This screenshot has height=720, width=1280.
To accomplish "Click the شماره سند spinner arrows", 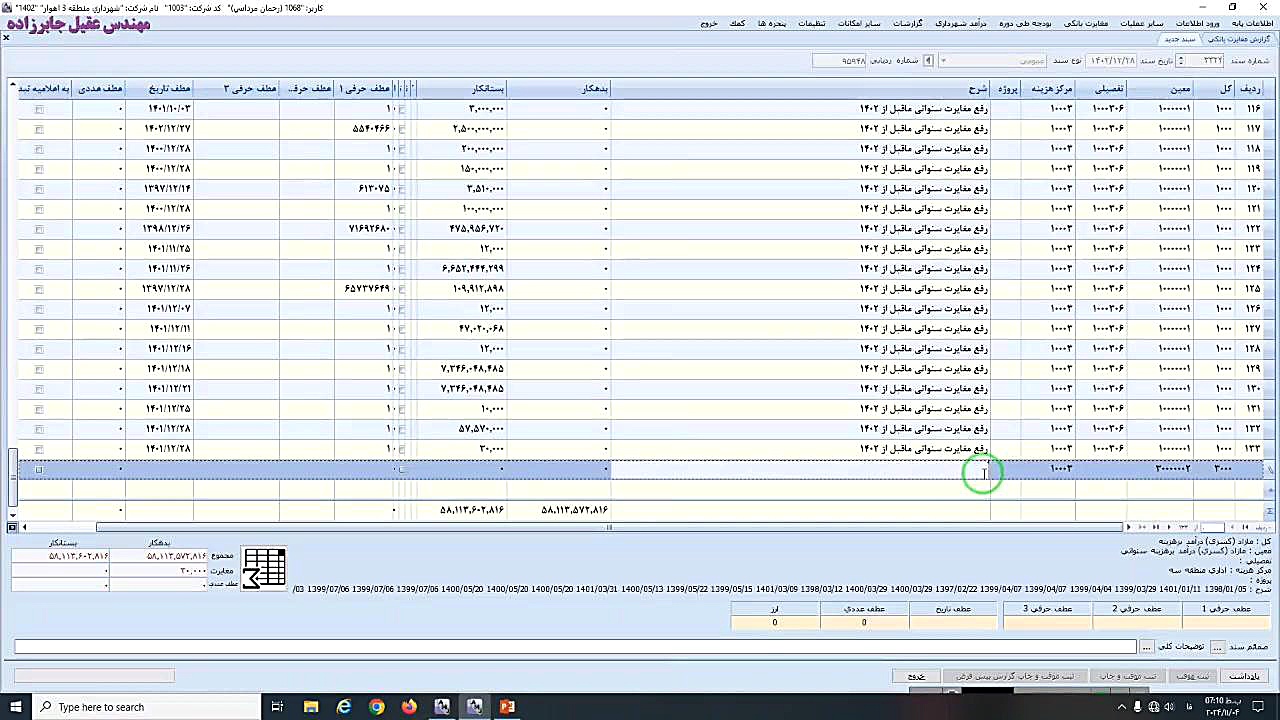I will (x=1181, y=61).
